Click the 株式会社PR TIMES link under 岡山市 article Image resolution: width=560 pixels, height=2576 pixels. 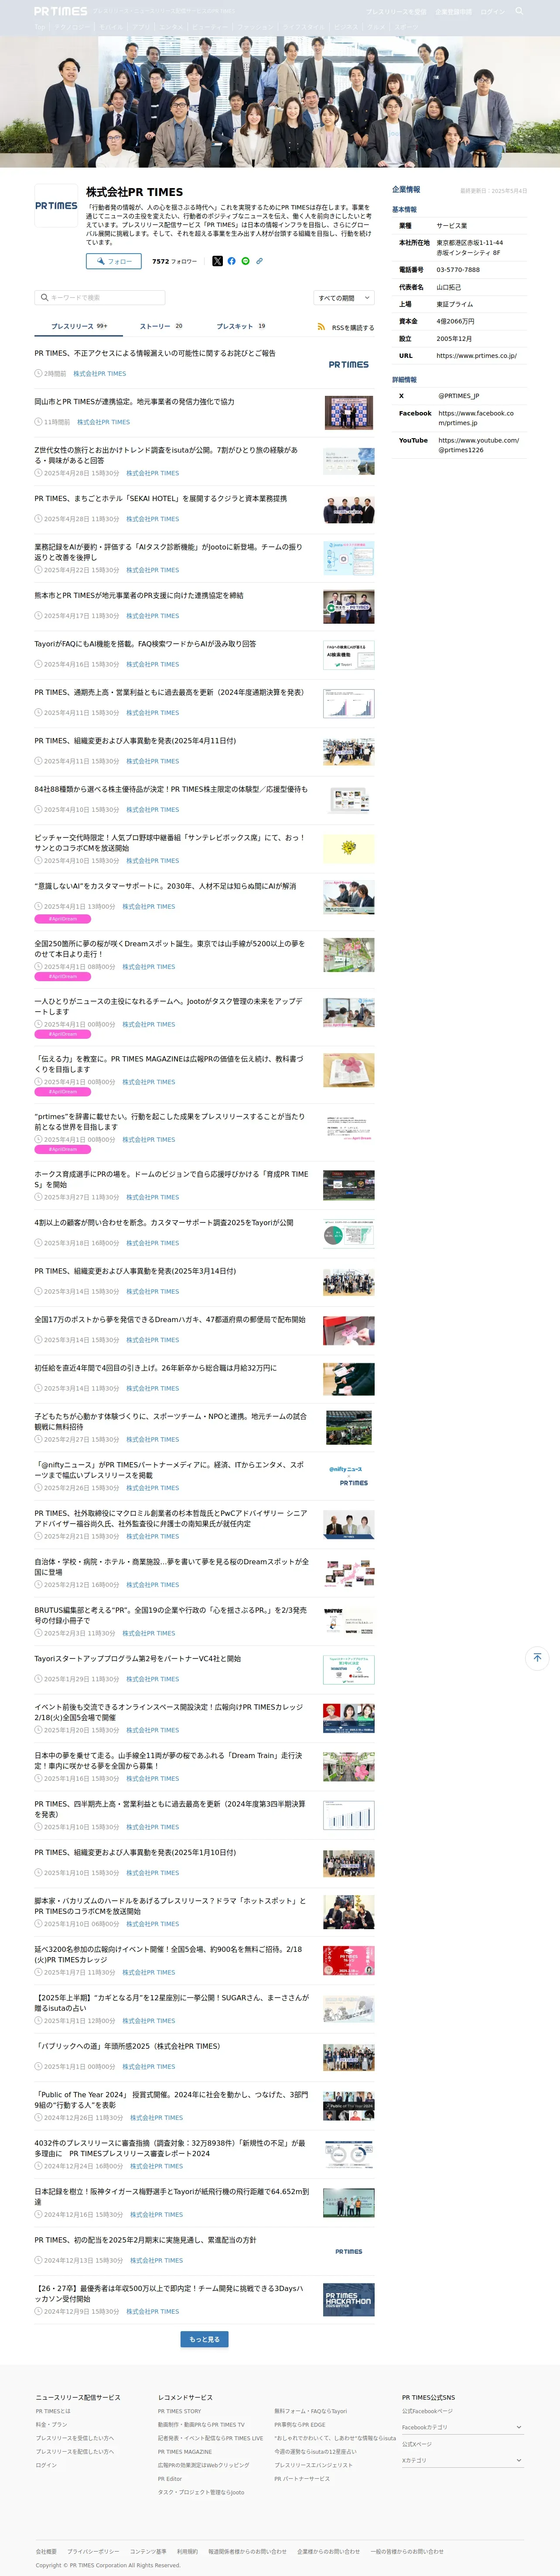(x=104, y=422)
